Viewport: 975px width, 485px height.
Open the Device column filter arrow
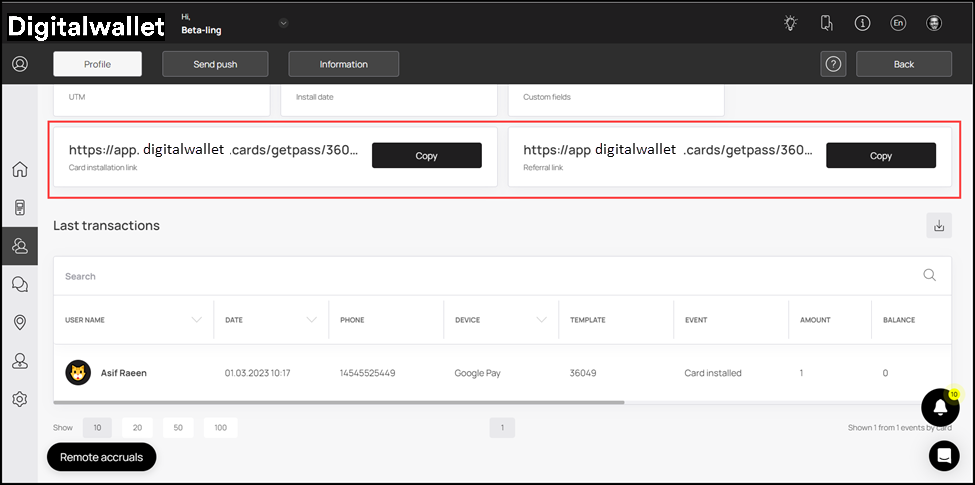coord(541,320)
